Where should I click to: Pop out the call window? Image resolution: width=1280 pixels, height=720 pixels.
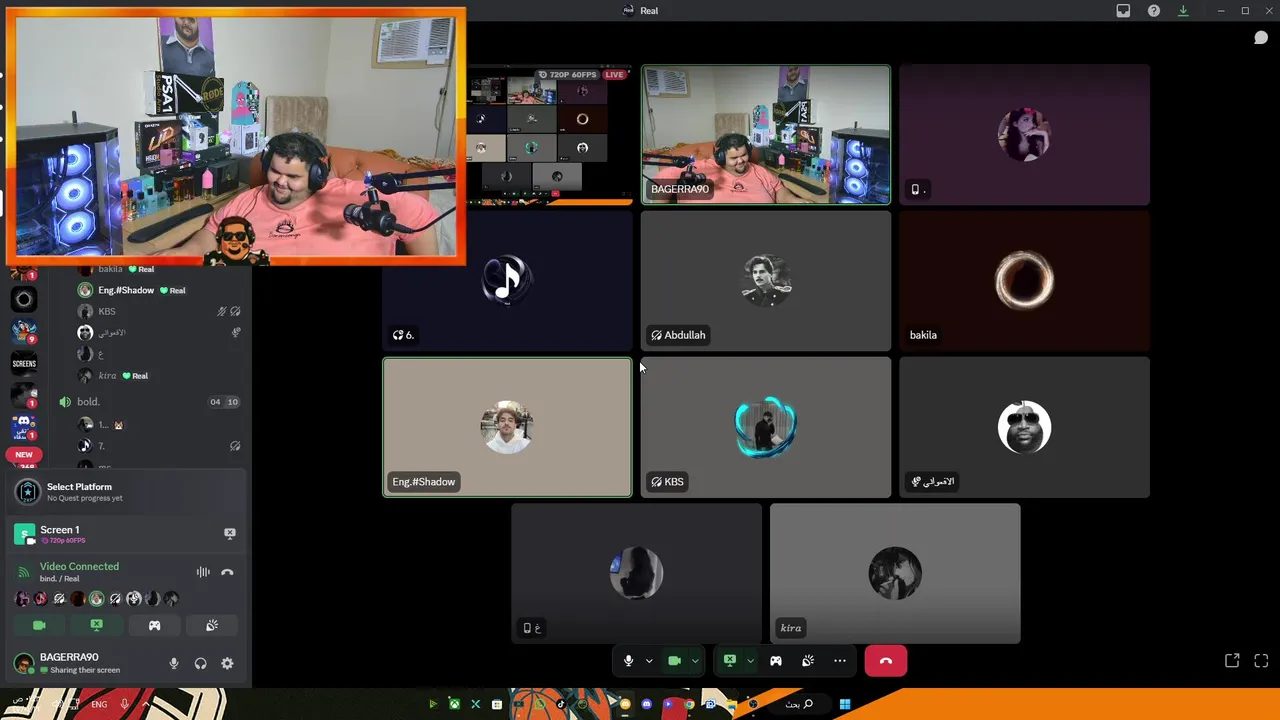click(1232, 661)
